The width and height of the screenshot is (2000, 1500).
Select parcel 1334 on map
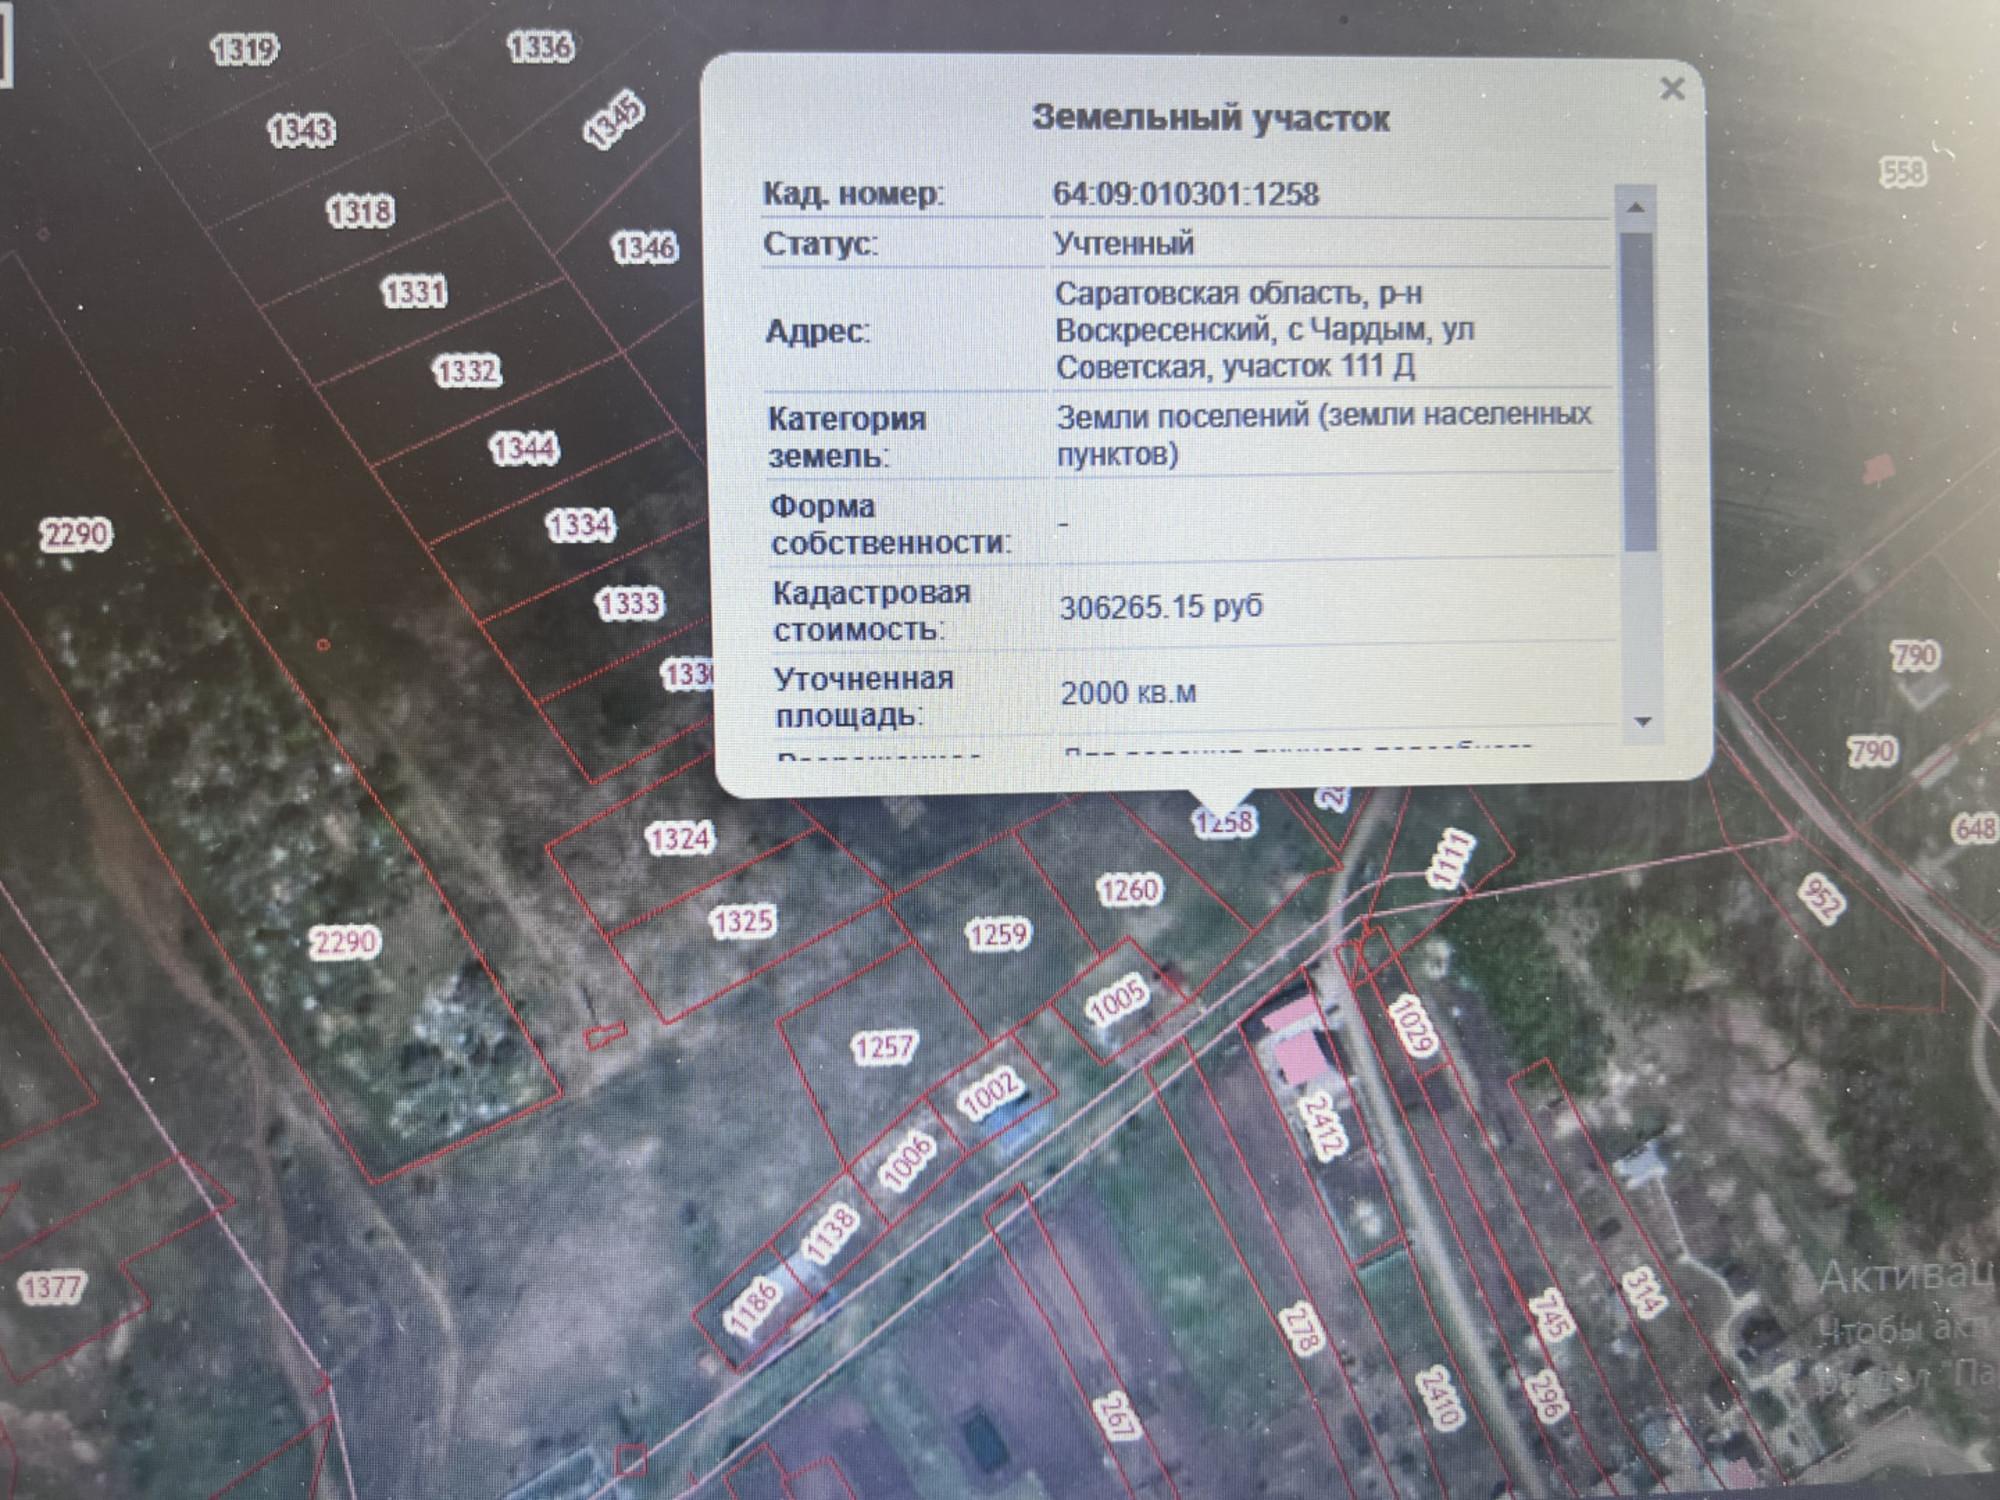pos(580,525)
